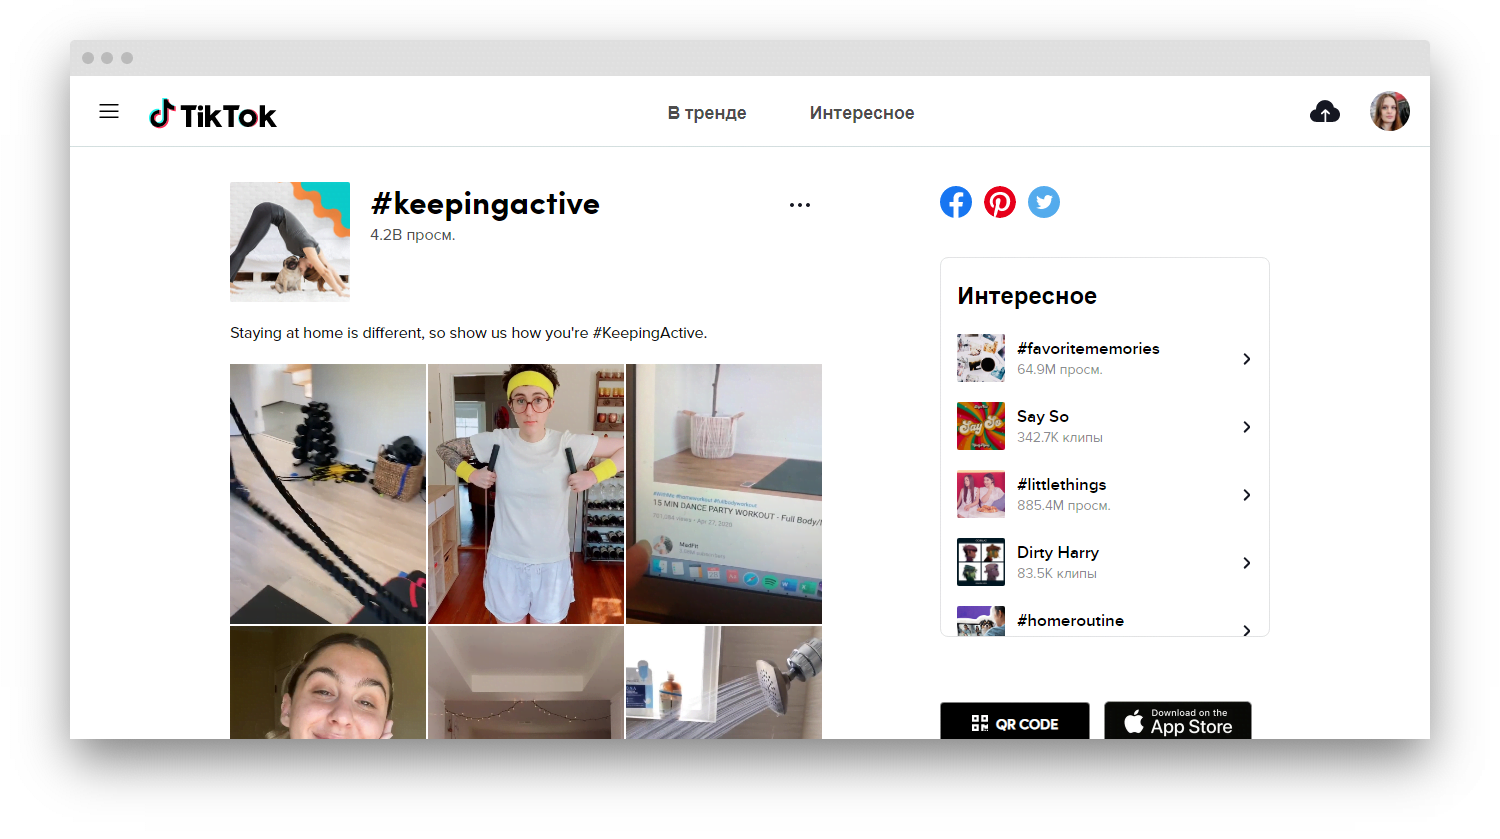Open the ceiling string lights video
This screenshot has width=1500, height=839.
pyautogui.click(x=526, y=683)
